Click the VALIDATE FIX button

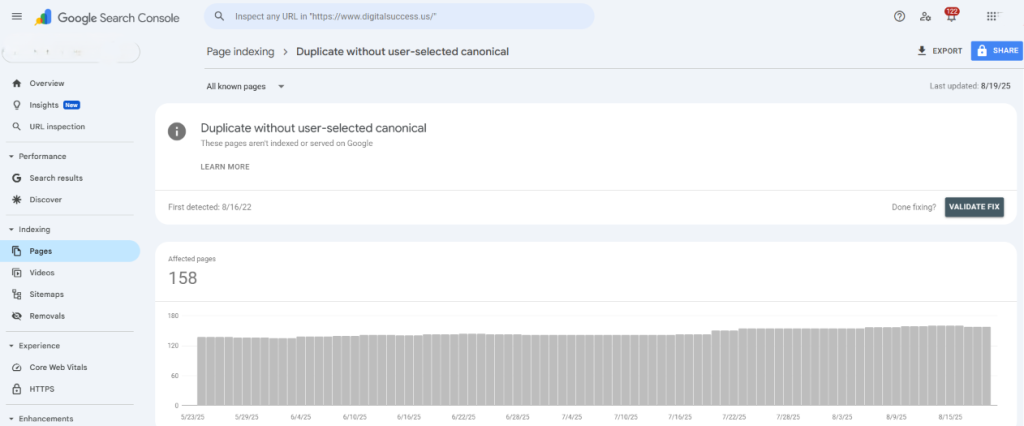click(974, 207)
